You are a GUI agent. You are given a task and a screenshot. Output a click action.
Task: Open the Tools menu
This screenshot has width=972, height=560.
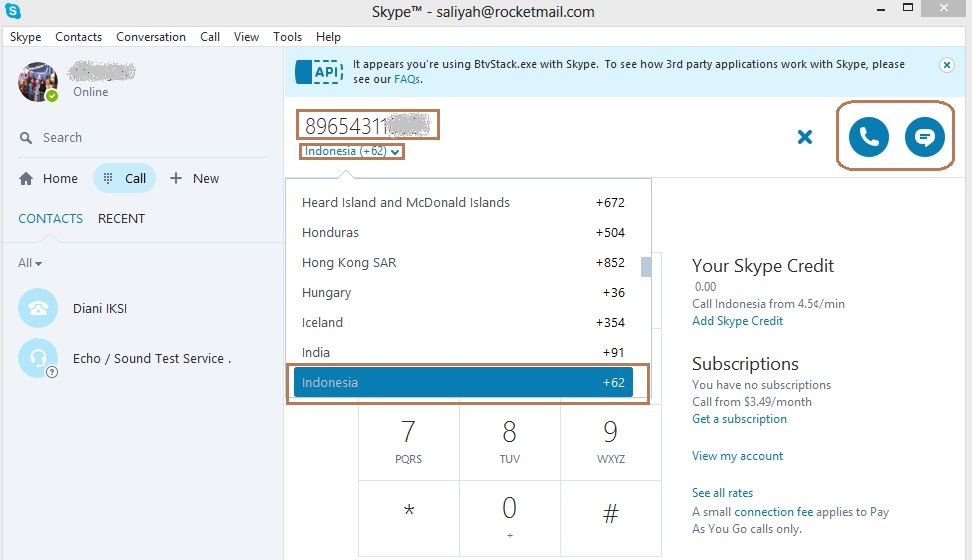click(x=287, y=37)
